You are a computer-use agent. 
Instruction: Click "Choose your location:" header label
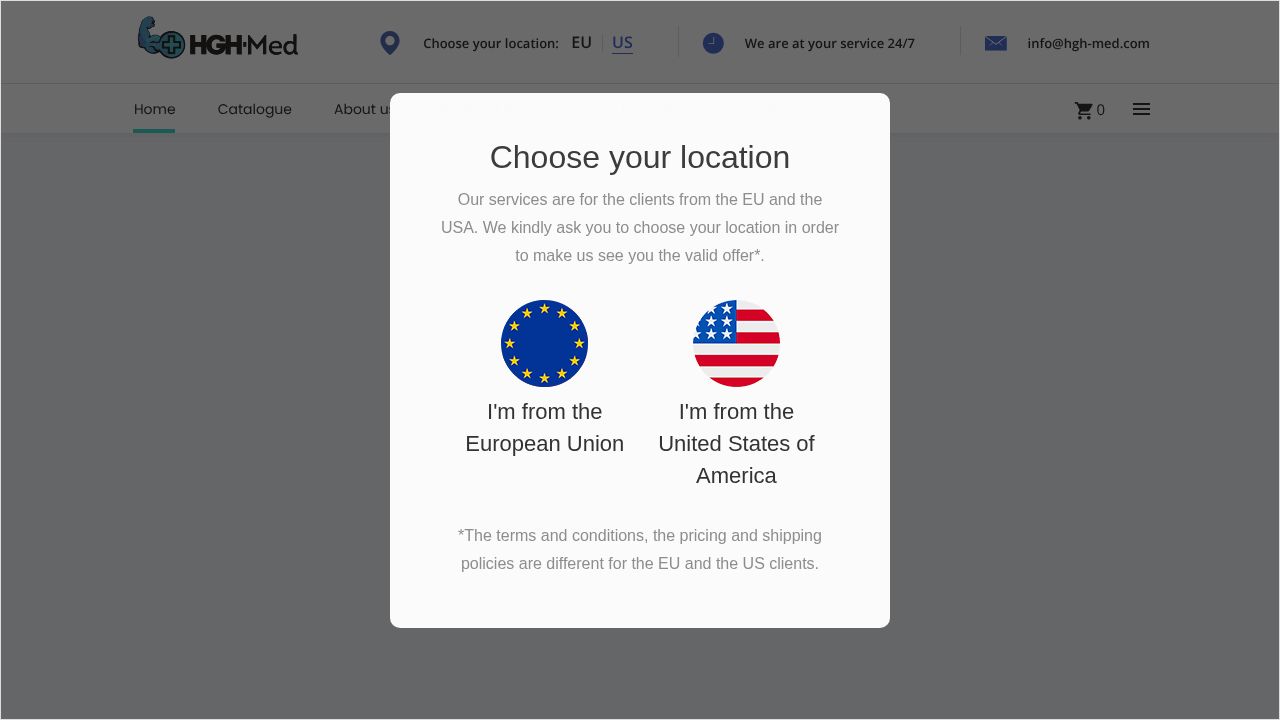tap(491, 43)
